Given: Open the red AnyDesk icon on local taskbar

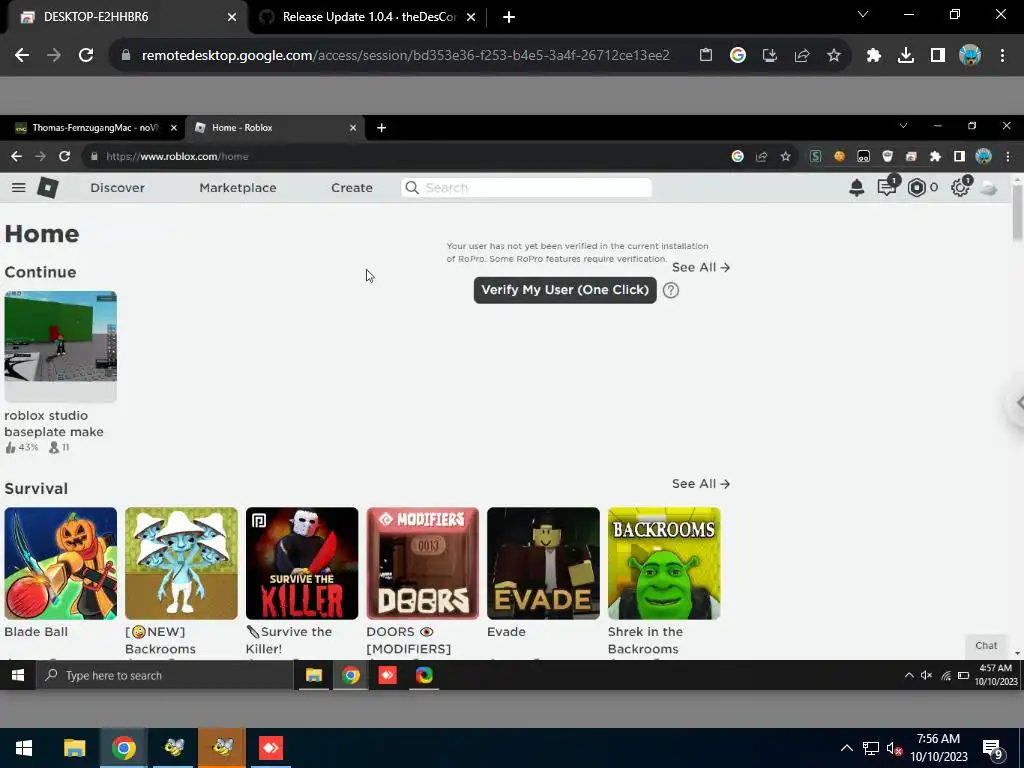Looking at the screenshot, I should [270, 748].
